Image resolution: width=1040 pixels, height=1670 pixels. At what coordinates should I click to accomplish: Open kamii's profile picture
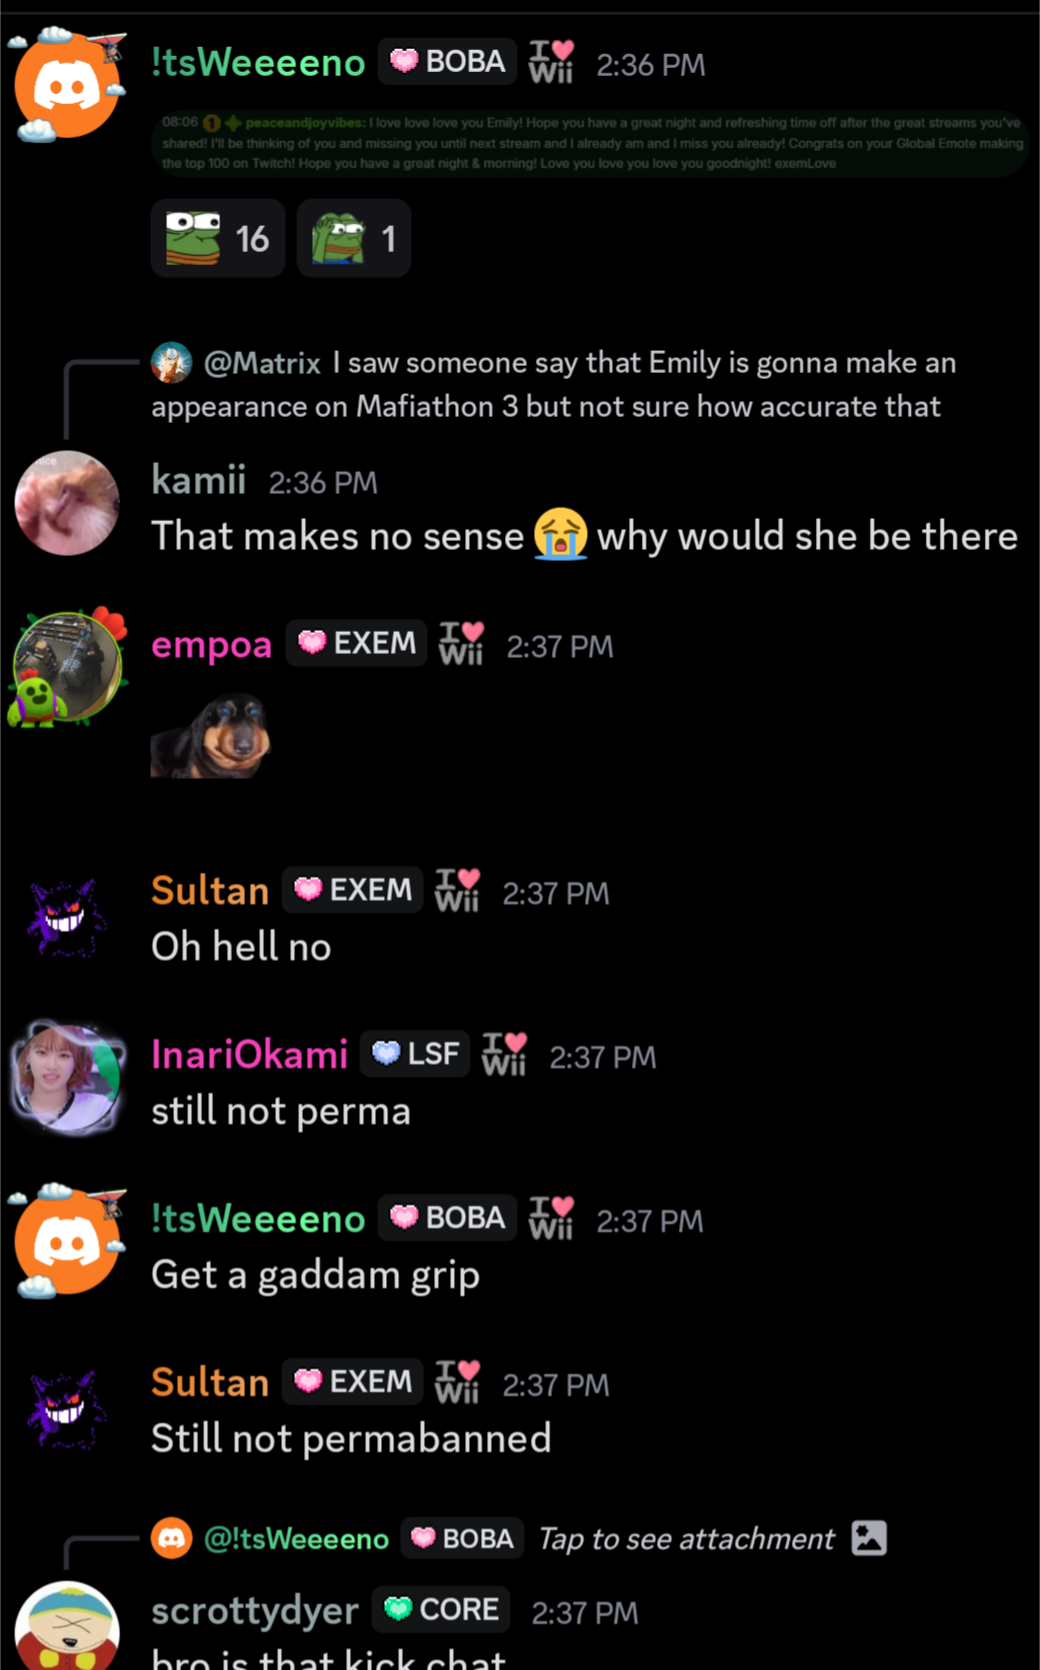pos(67,503)
